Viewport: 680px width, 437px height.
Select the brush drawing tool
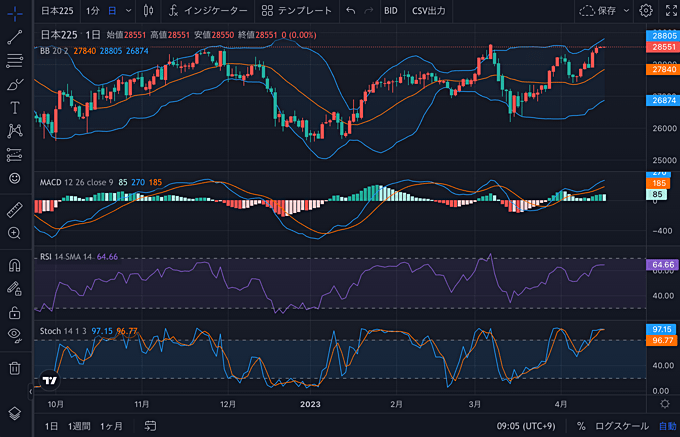[15, 84]
